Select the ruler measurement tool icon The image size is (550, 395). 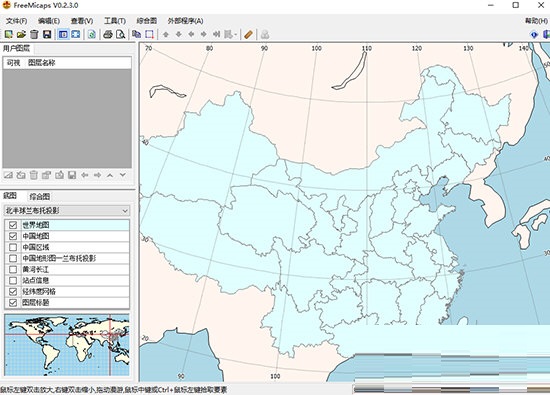pyautogui.click(x=248, y=34)
